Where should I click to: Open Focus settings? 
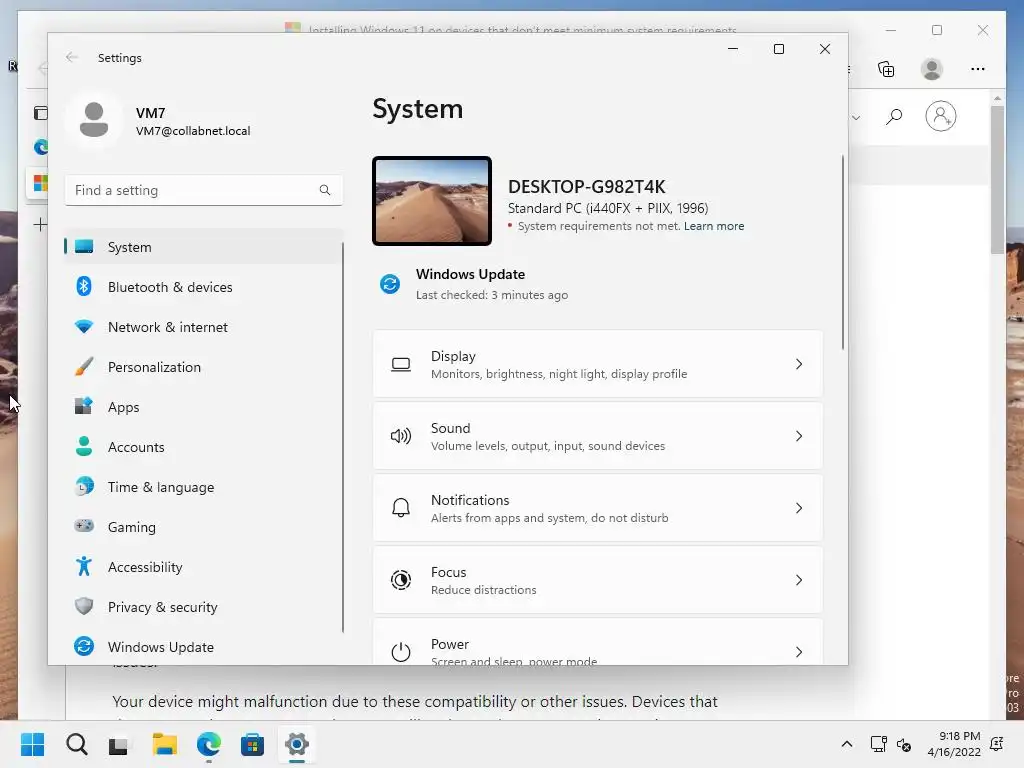point(598,580)
